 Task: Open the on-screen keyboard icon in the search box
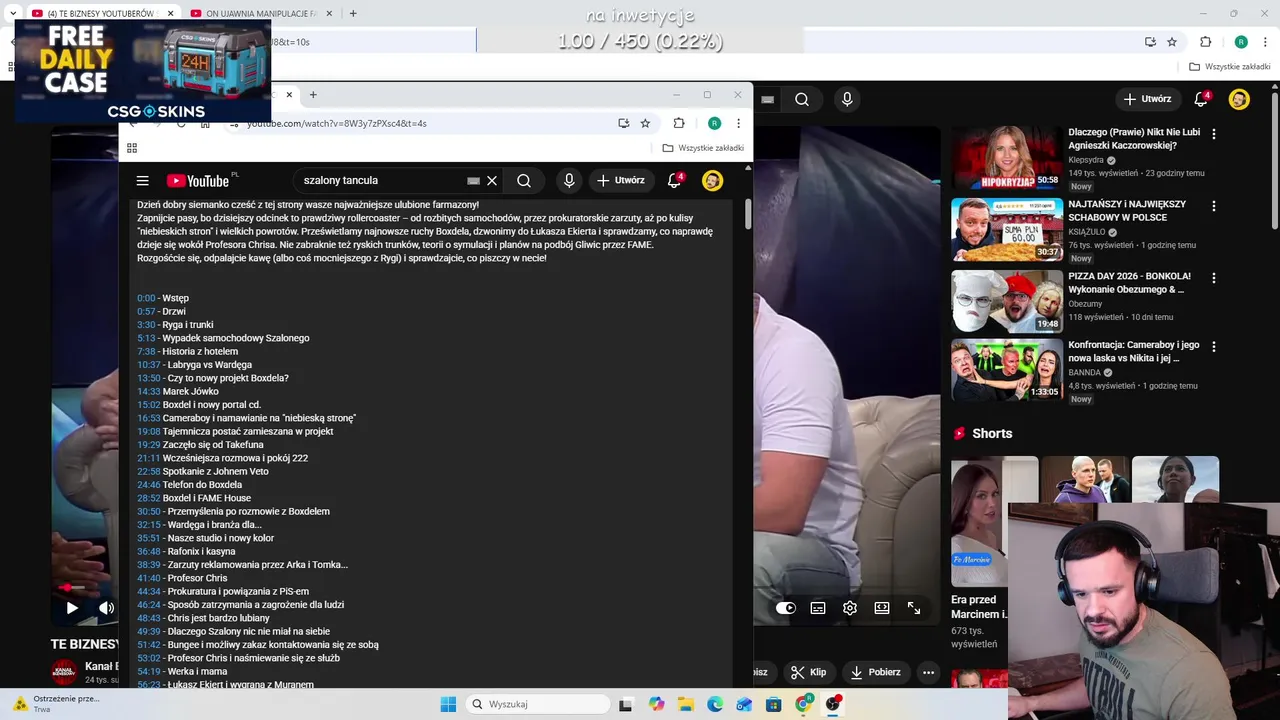pos(474,181)
